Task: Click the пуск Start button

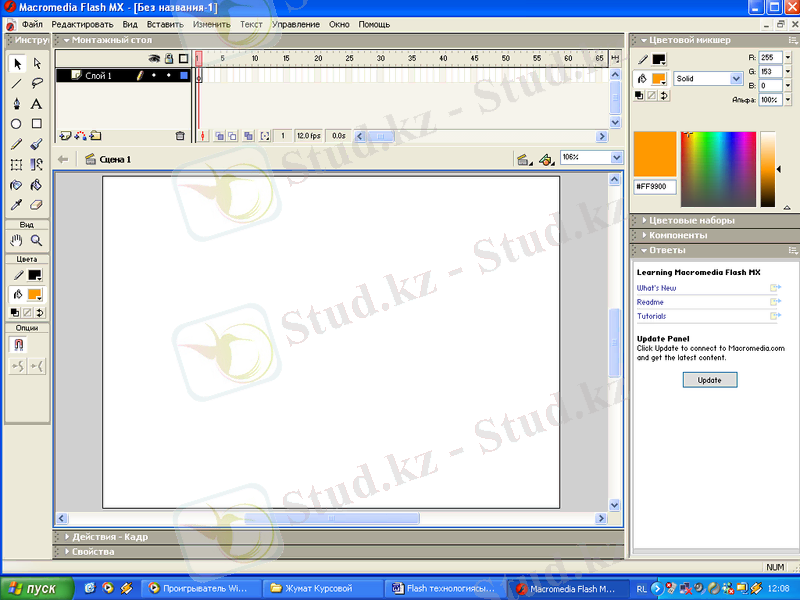Action: 37,588
